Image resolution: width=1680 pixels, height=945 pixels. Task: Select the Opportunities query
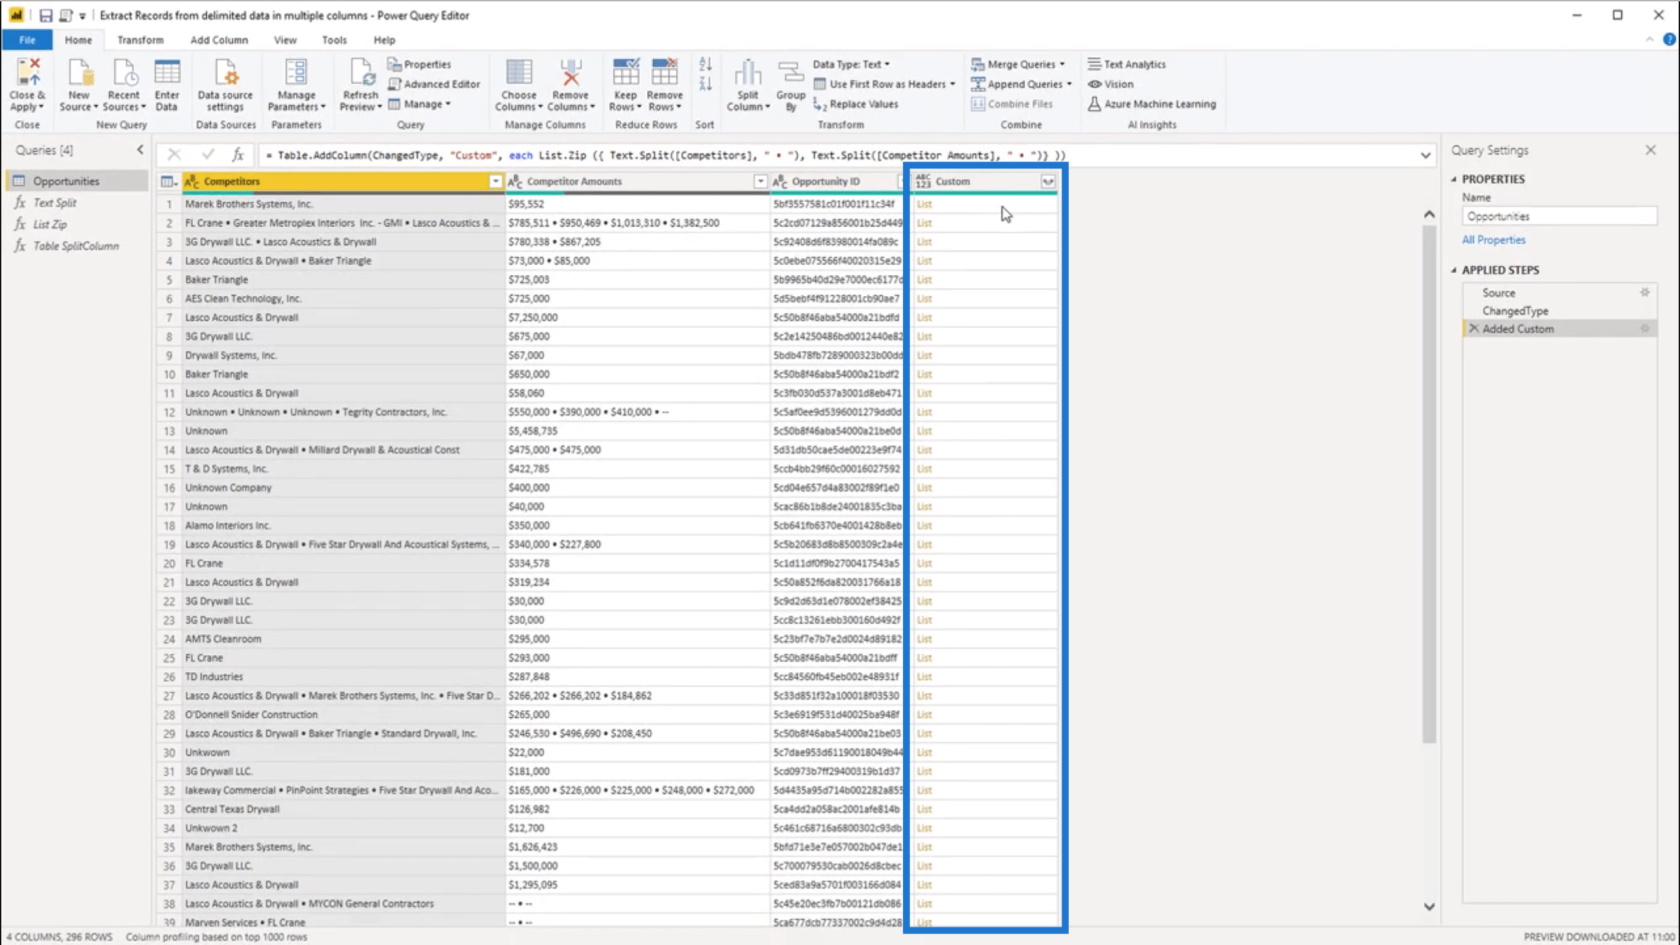(66, 181)
